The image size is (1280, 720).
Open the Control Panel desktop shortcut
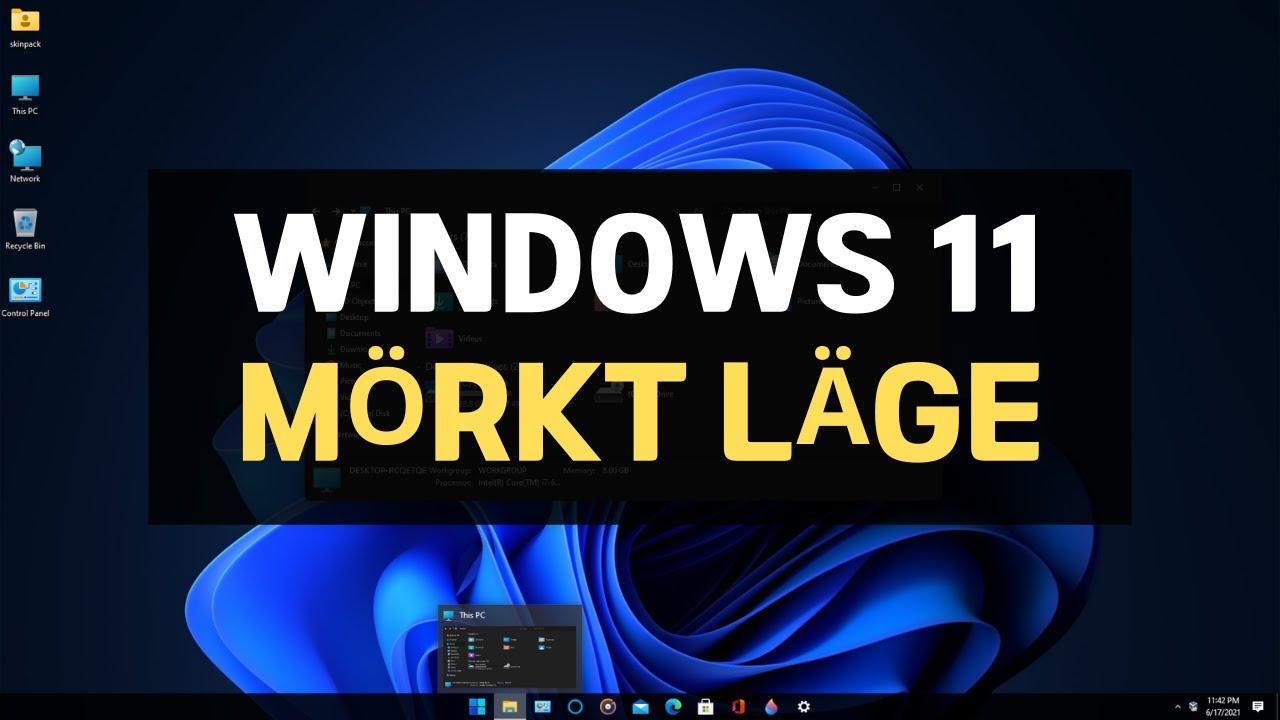tap(25, 297)
